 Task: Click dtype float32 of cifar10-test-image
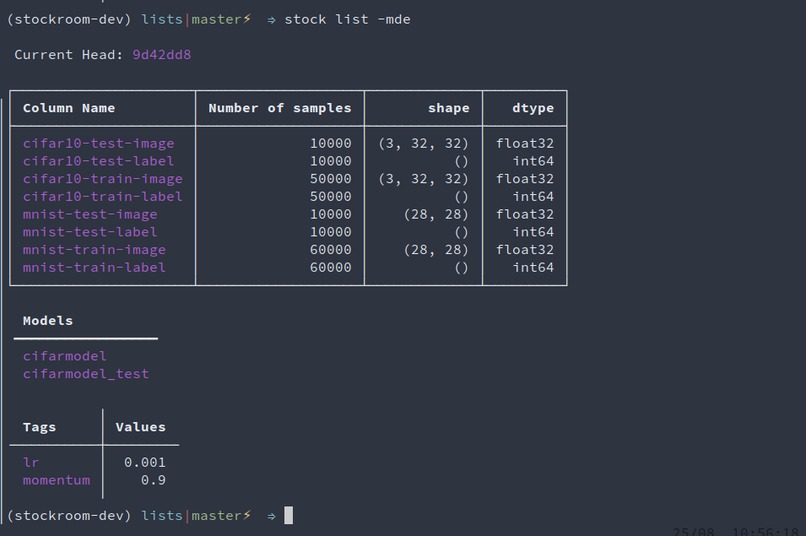pyautogui.click(x=525, y=143)
